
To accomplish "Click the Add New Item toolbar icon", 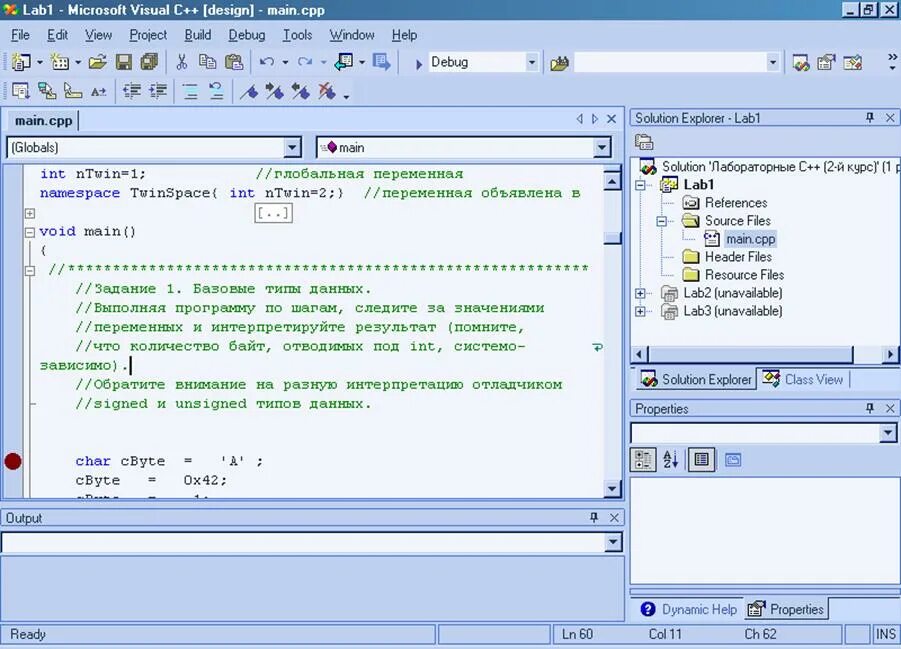I will 60,62.
